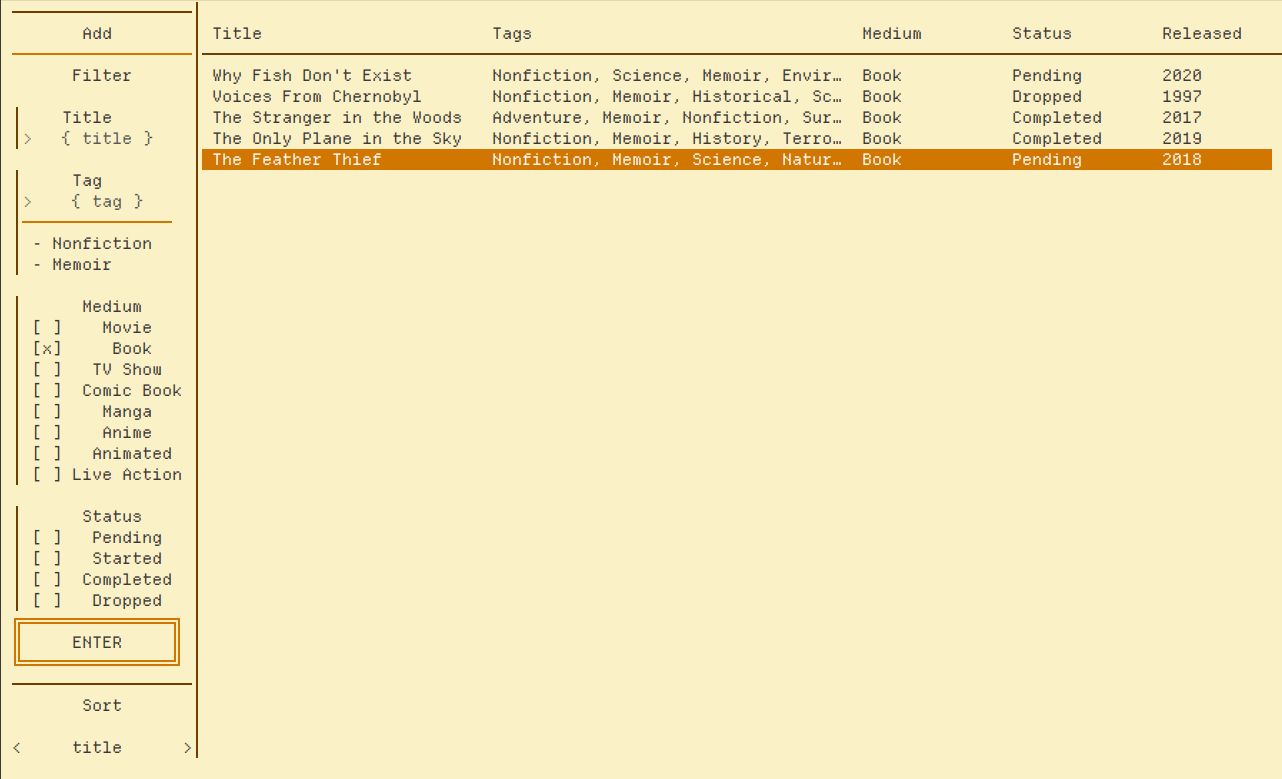Image resolution: width=1282 pixels, height=779 pixels.
Task: Check the Anime medium checkbox
Action: (x=47, y=432)
